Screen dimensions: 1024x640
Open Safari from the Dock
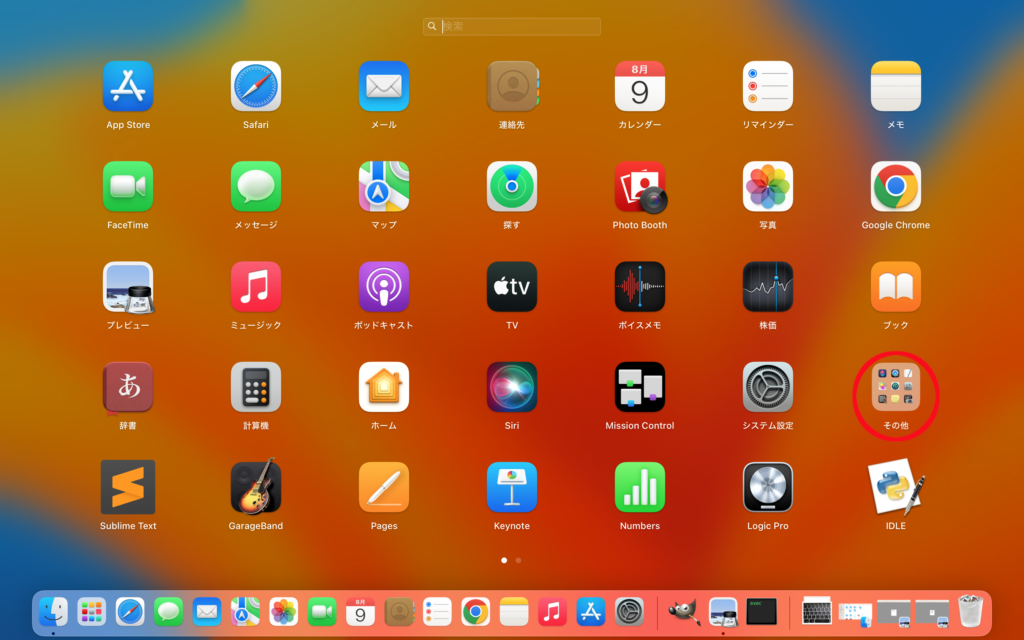pyautogui.click(x=130, y=612)
